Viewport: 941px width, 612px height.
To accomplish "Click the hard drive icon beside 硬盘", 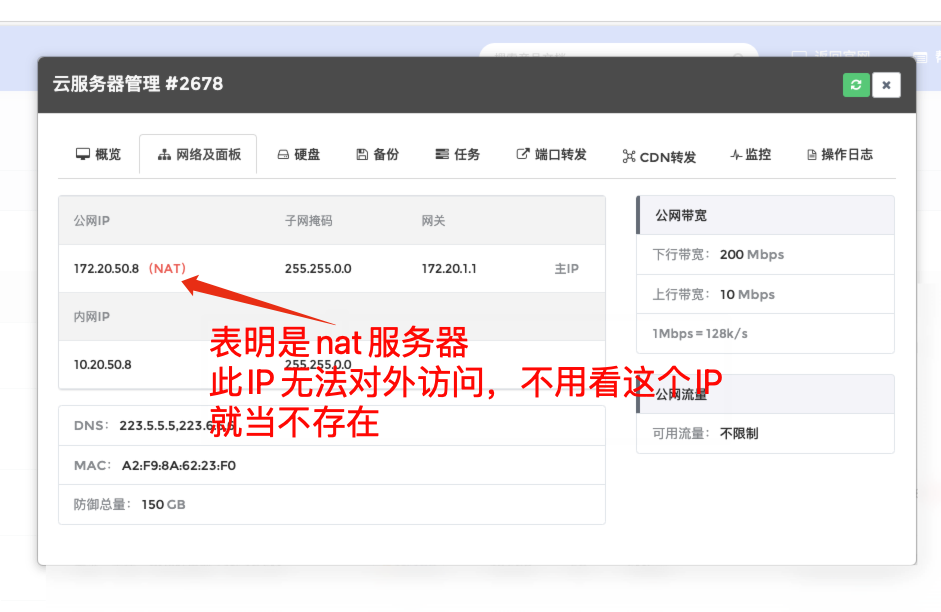I will click(x=283, y=155).
